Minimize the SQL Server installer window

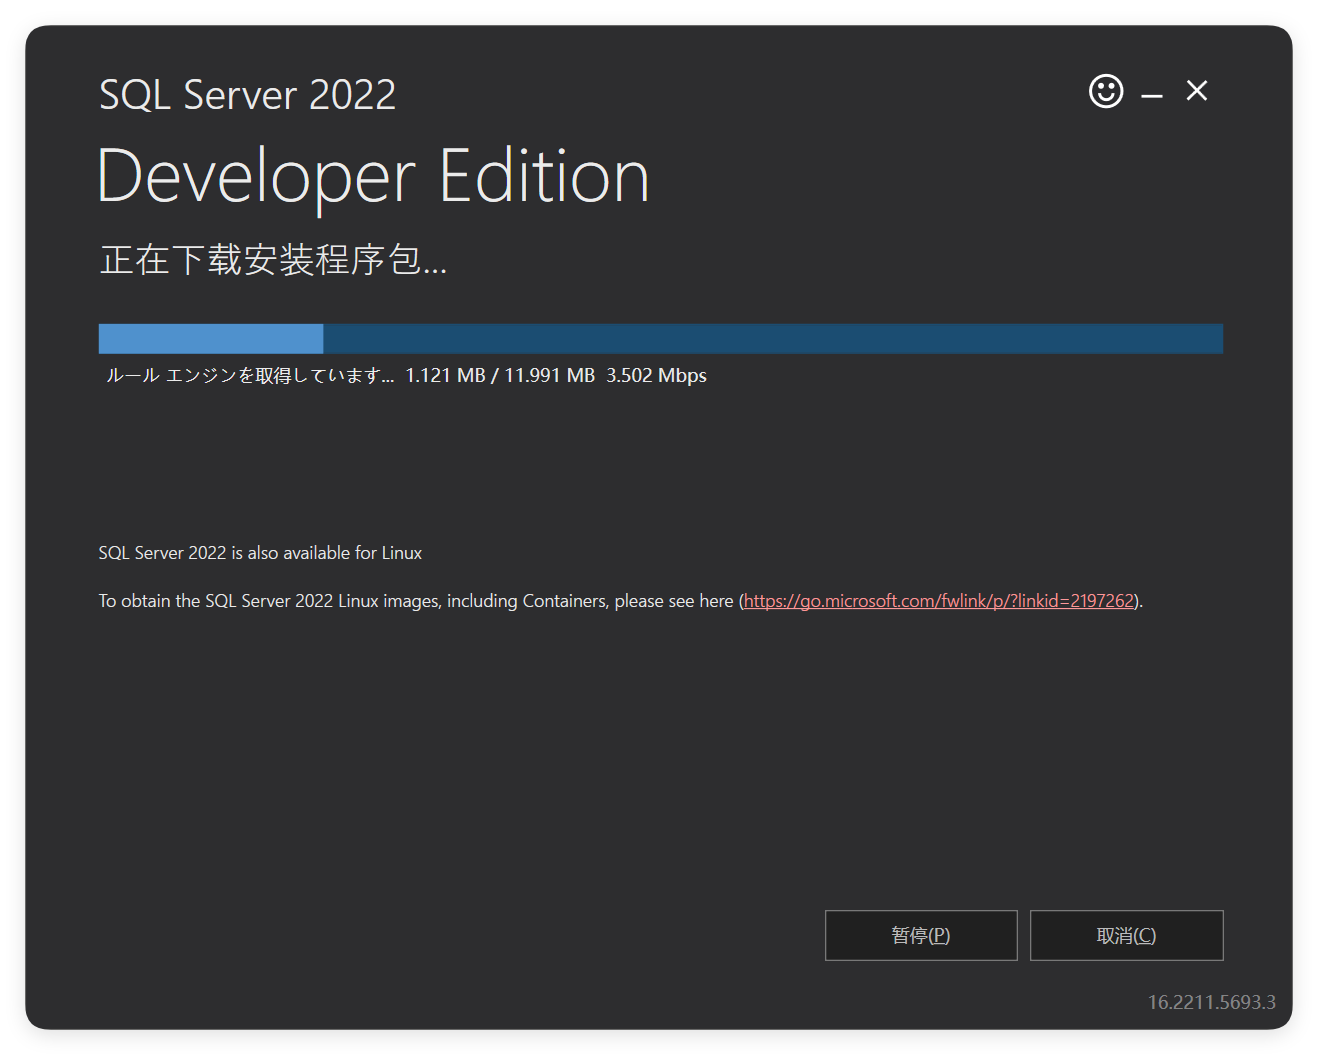click(x=1152, y=96)
